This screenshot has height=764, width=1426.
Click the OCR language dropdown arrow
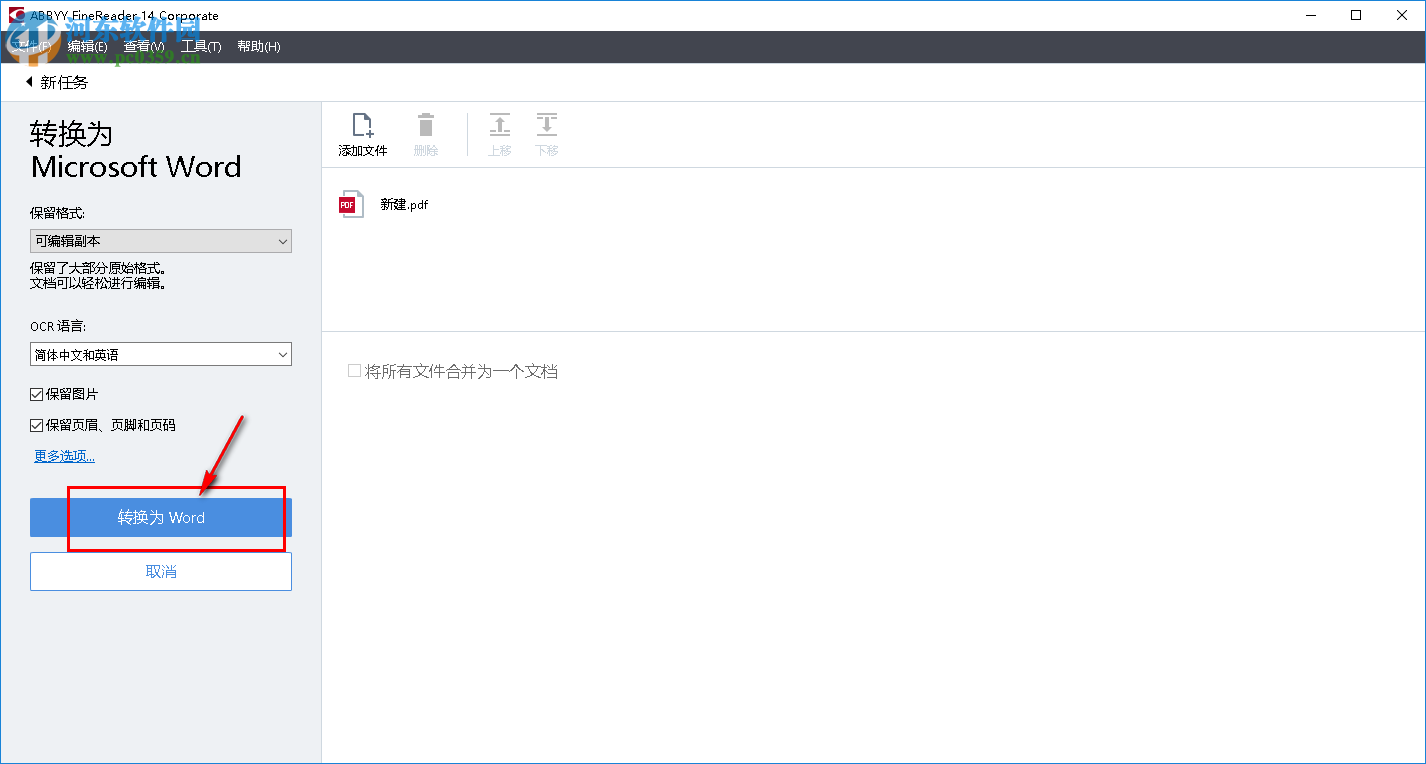[x=281, y=354]
